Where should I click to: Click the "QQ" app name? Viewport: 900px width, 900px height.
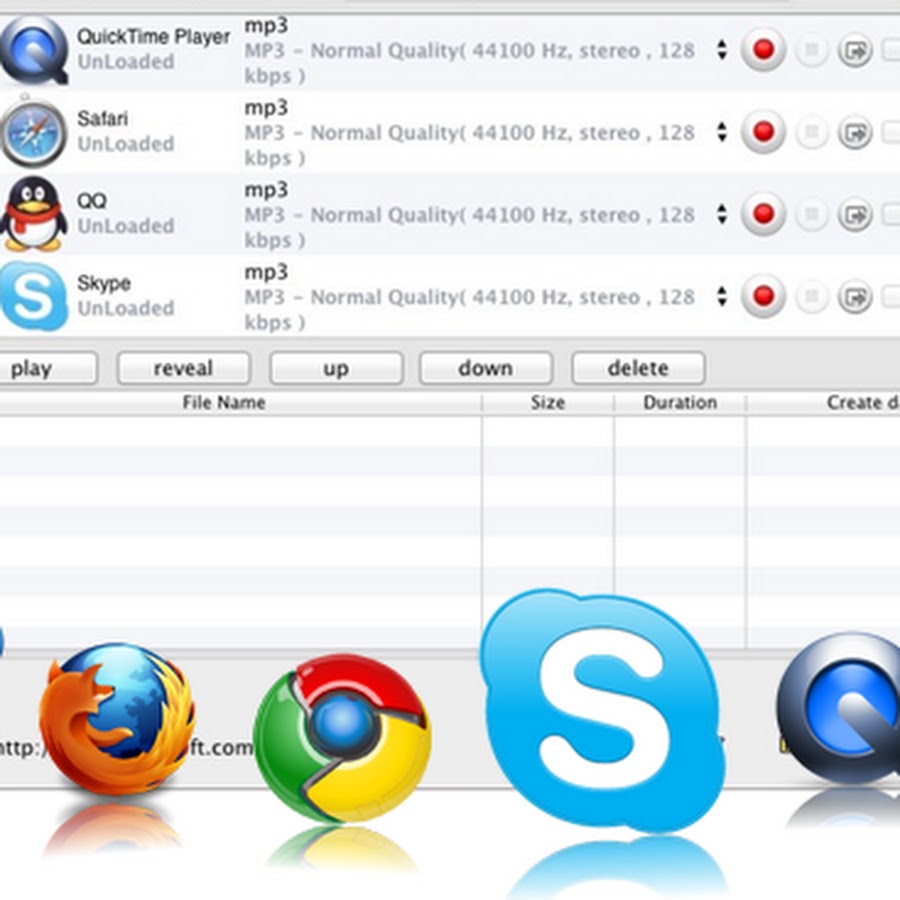point(92,201)
